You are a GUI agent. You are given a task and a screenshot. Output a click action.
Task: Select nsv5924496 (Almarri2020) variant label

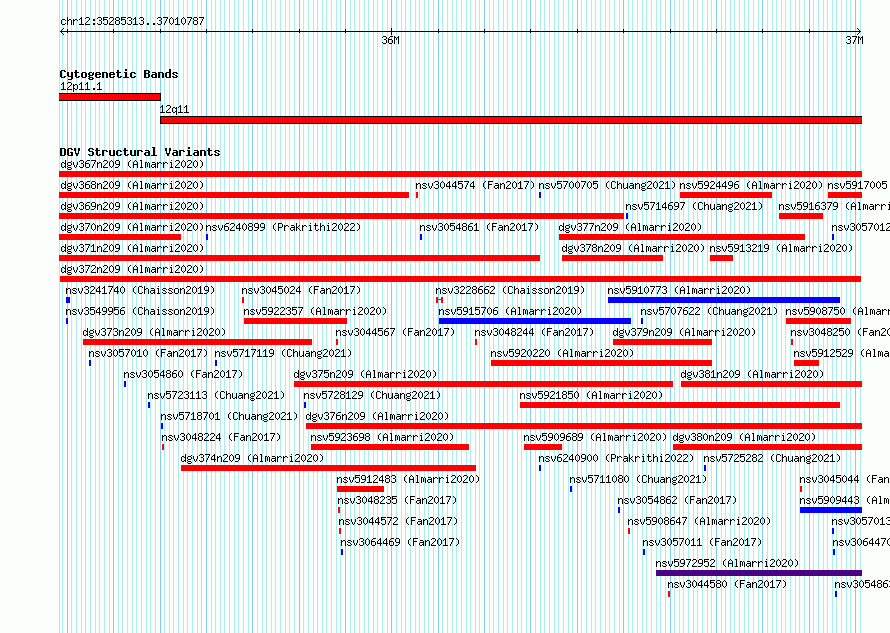(751, 185)
